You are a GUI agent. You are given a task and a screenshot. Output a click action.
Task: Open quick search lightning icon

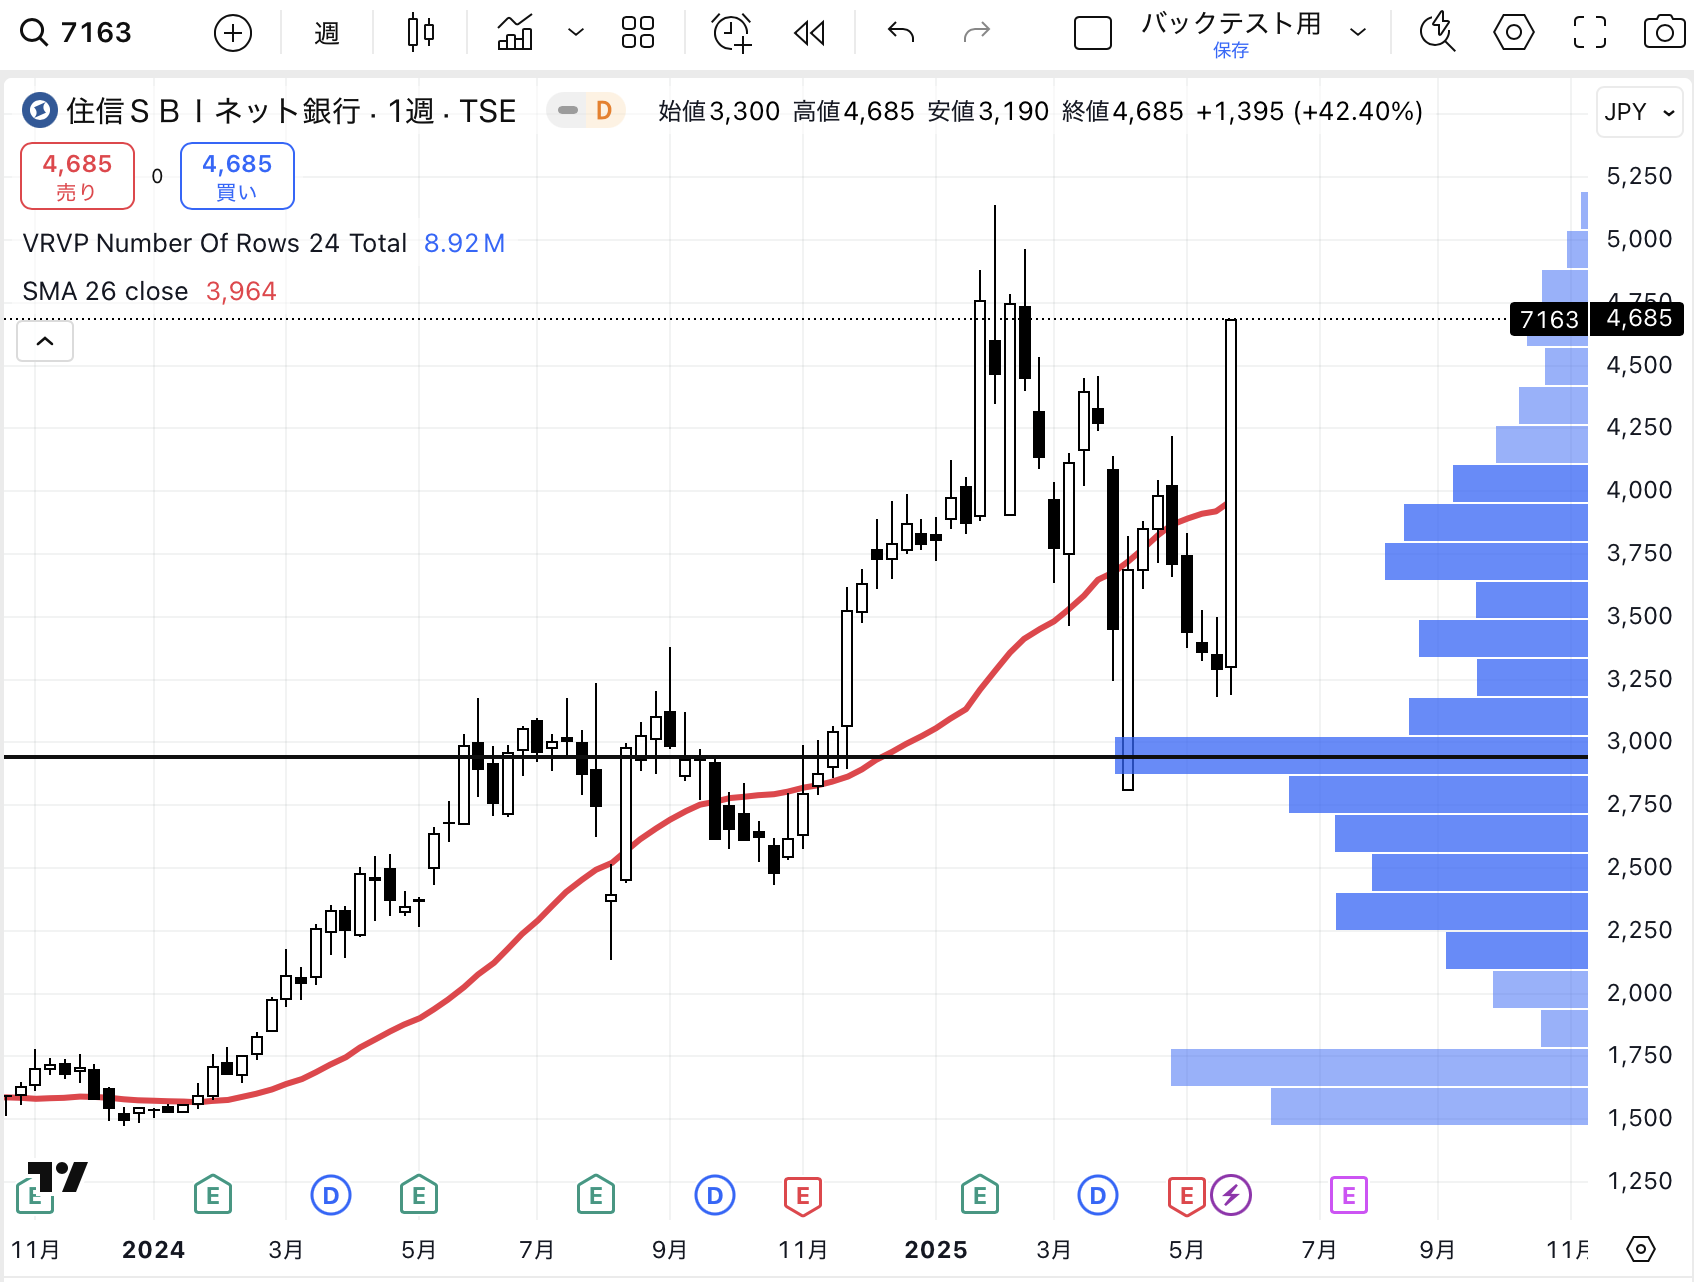pos(1437,33)
